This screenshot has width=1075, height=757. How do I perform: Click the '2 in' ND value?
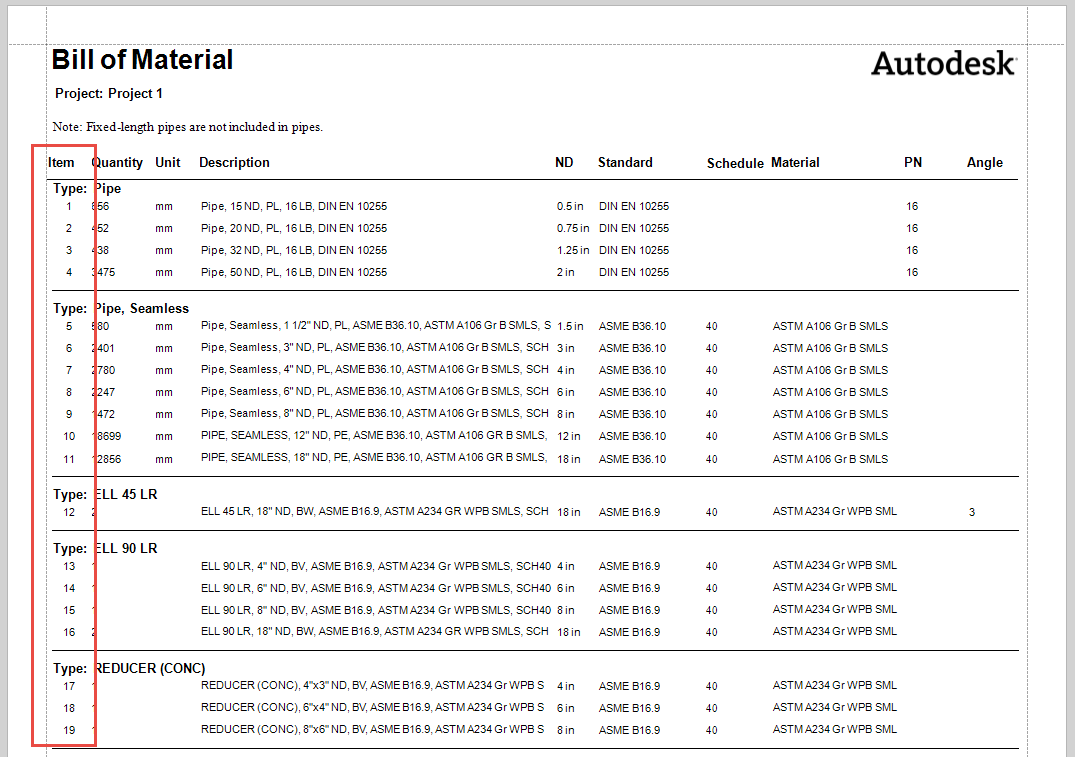pyautogui.click(x=566, y=272)
